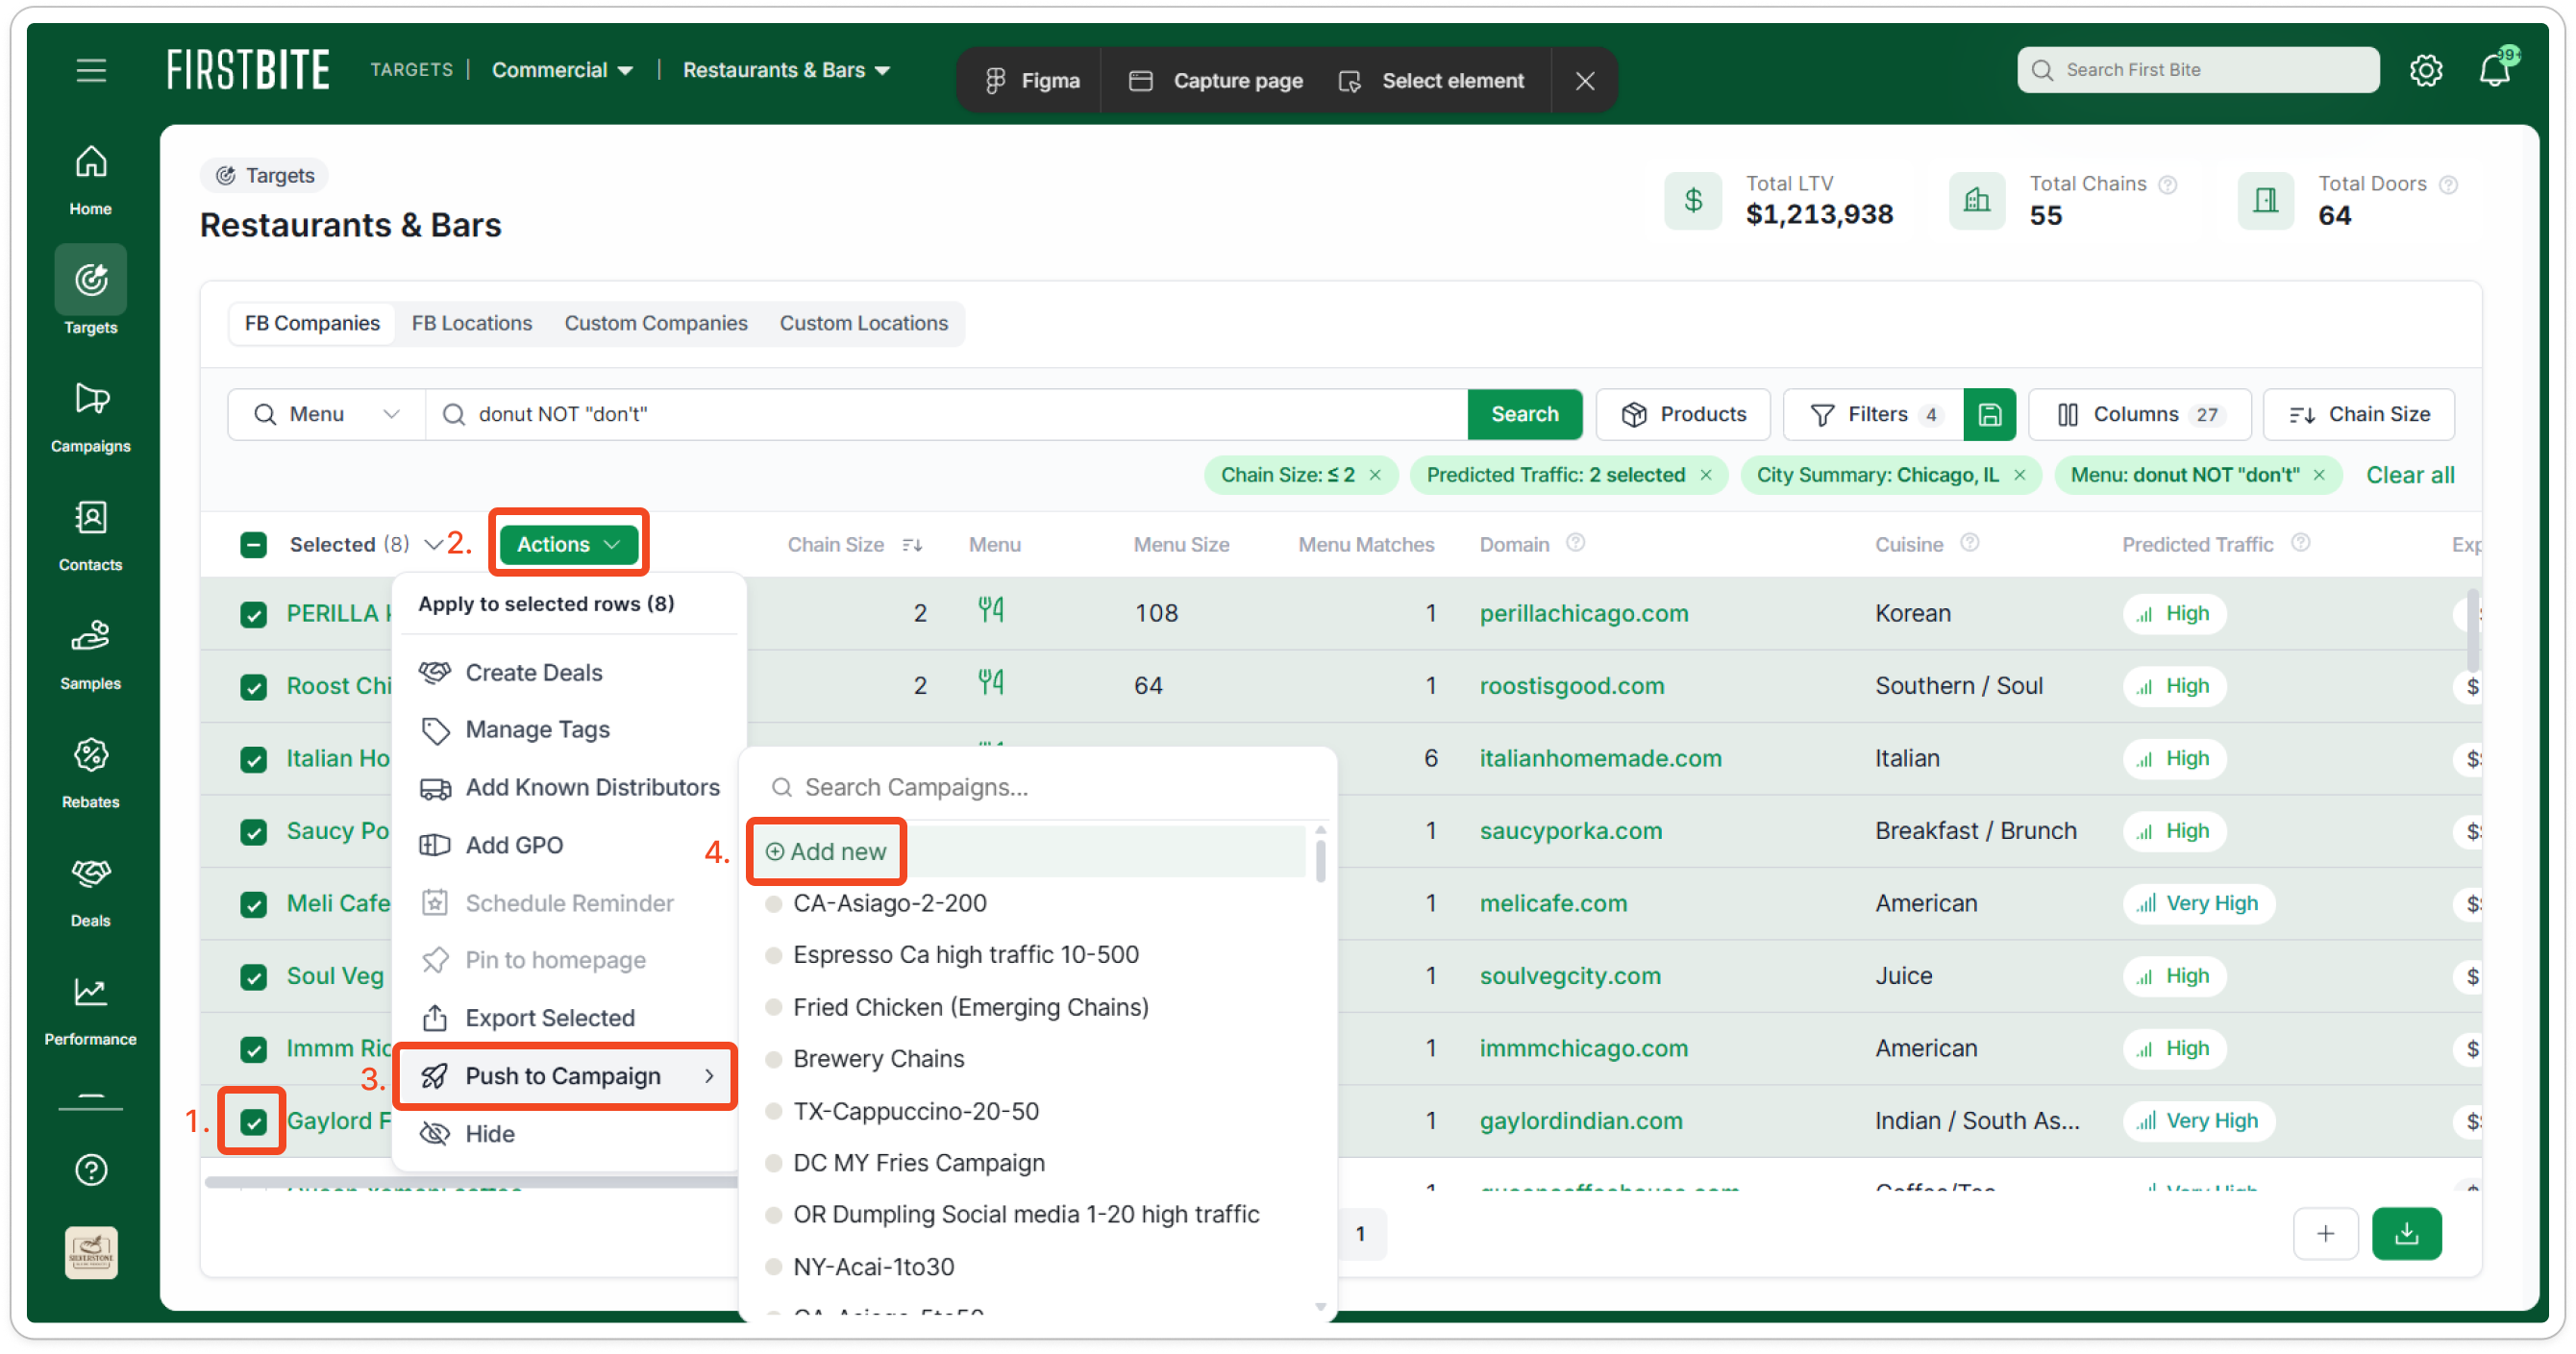Click the green download button

(2406, 1233)
